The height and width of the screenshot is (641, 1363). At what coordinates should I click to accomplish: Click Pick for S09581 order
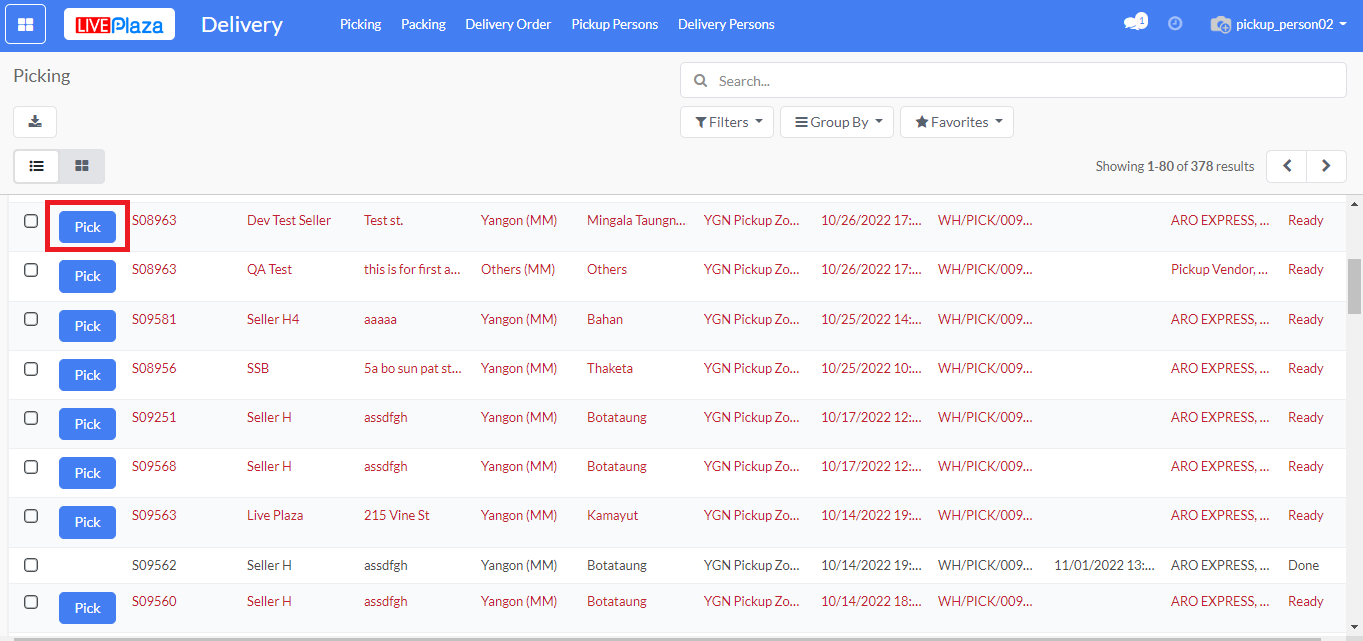pos(87,326)
